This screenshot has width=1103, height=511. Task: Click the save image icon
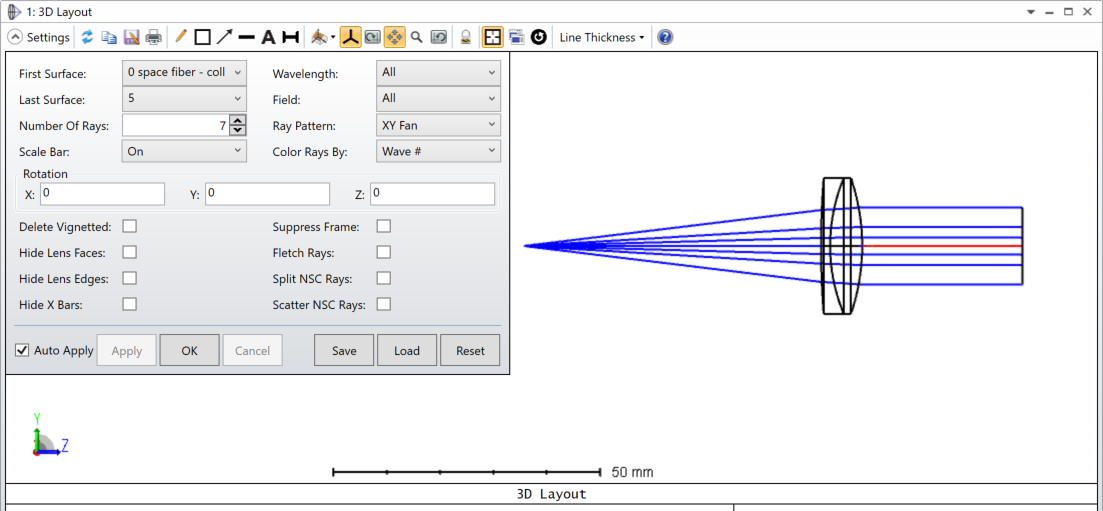tap(131, 37)
